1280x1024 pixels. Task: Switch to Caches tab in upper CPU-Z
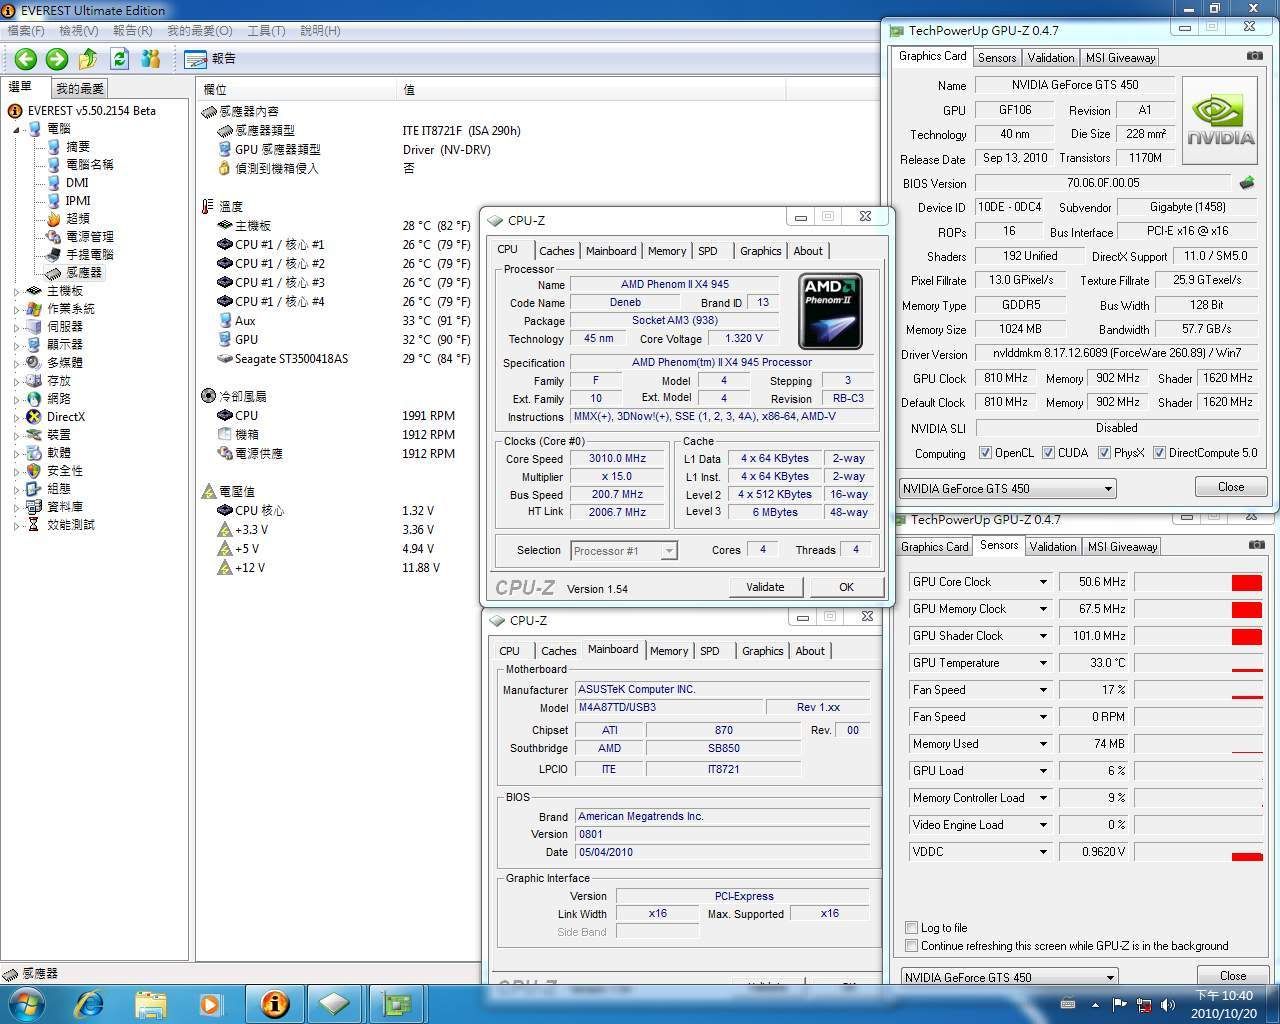pyautogui.click(x=556, y=251)
